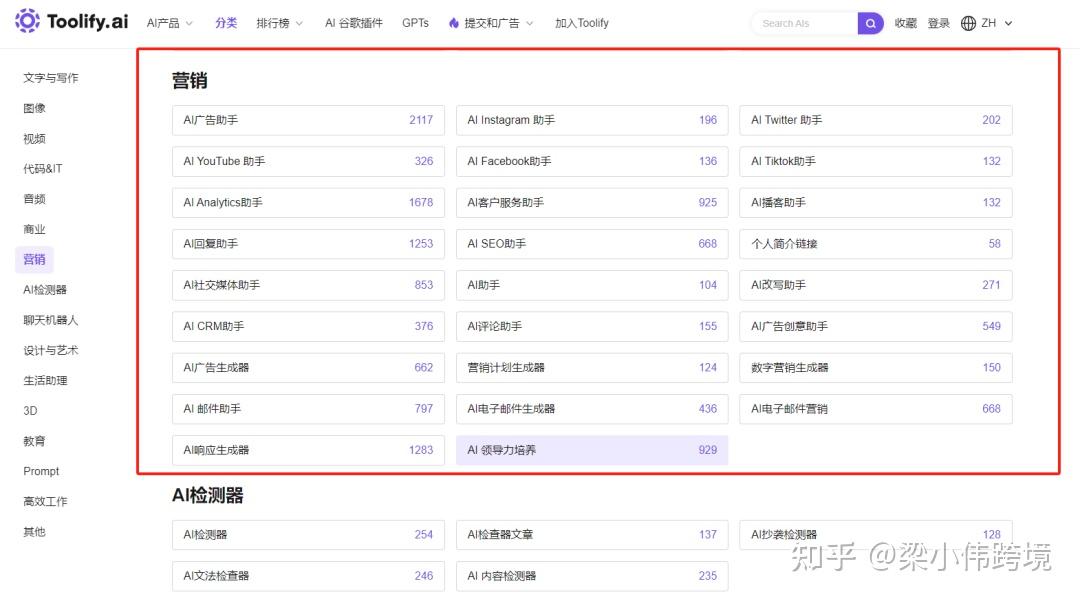The width and height of the screenshot is (1080, 601).
Task: Open the AI检测器 sidebar category
Action: click(x=45, y=289)
